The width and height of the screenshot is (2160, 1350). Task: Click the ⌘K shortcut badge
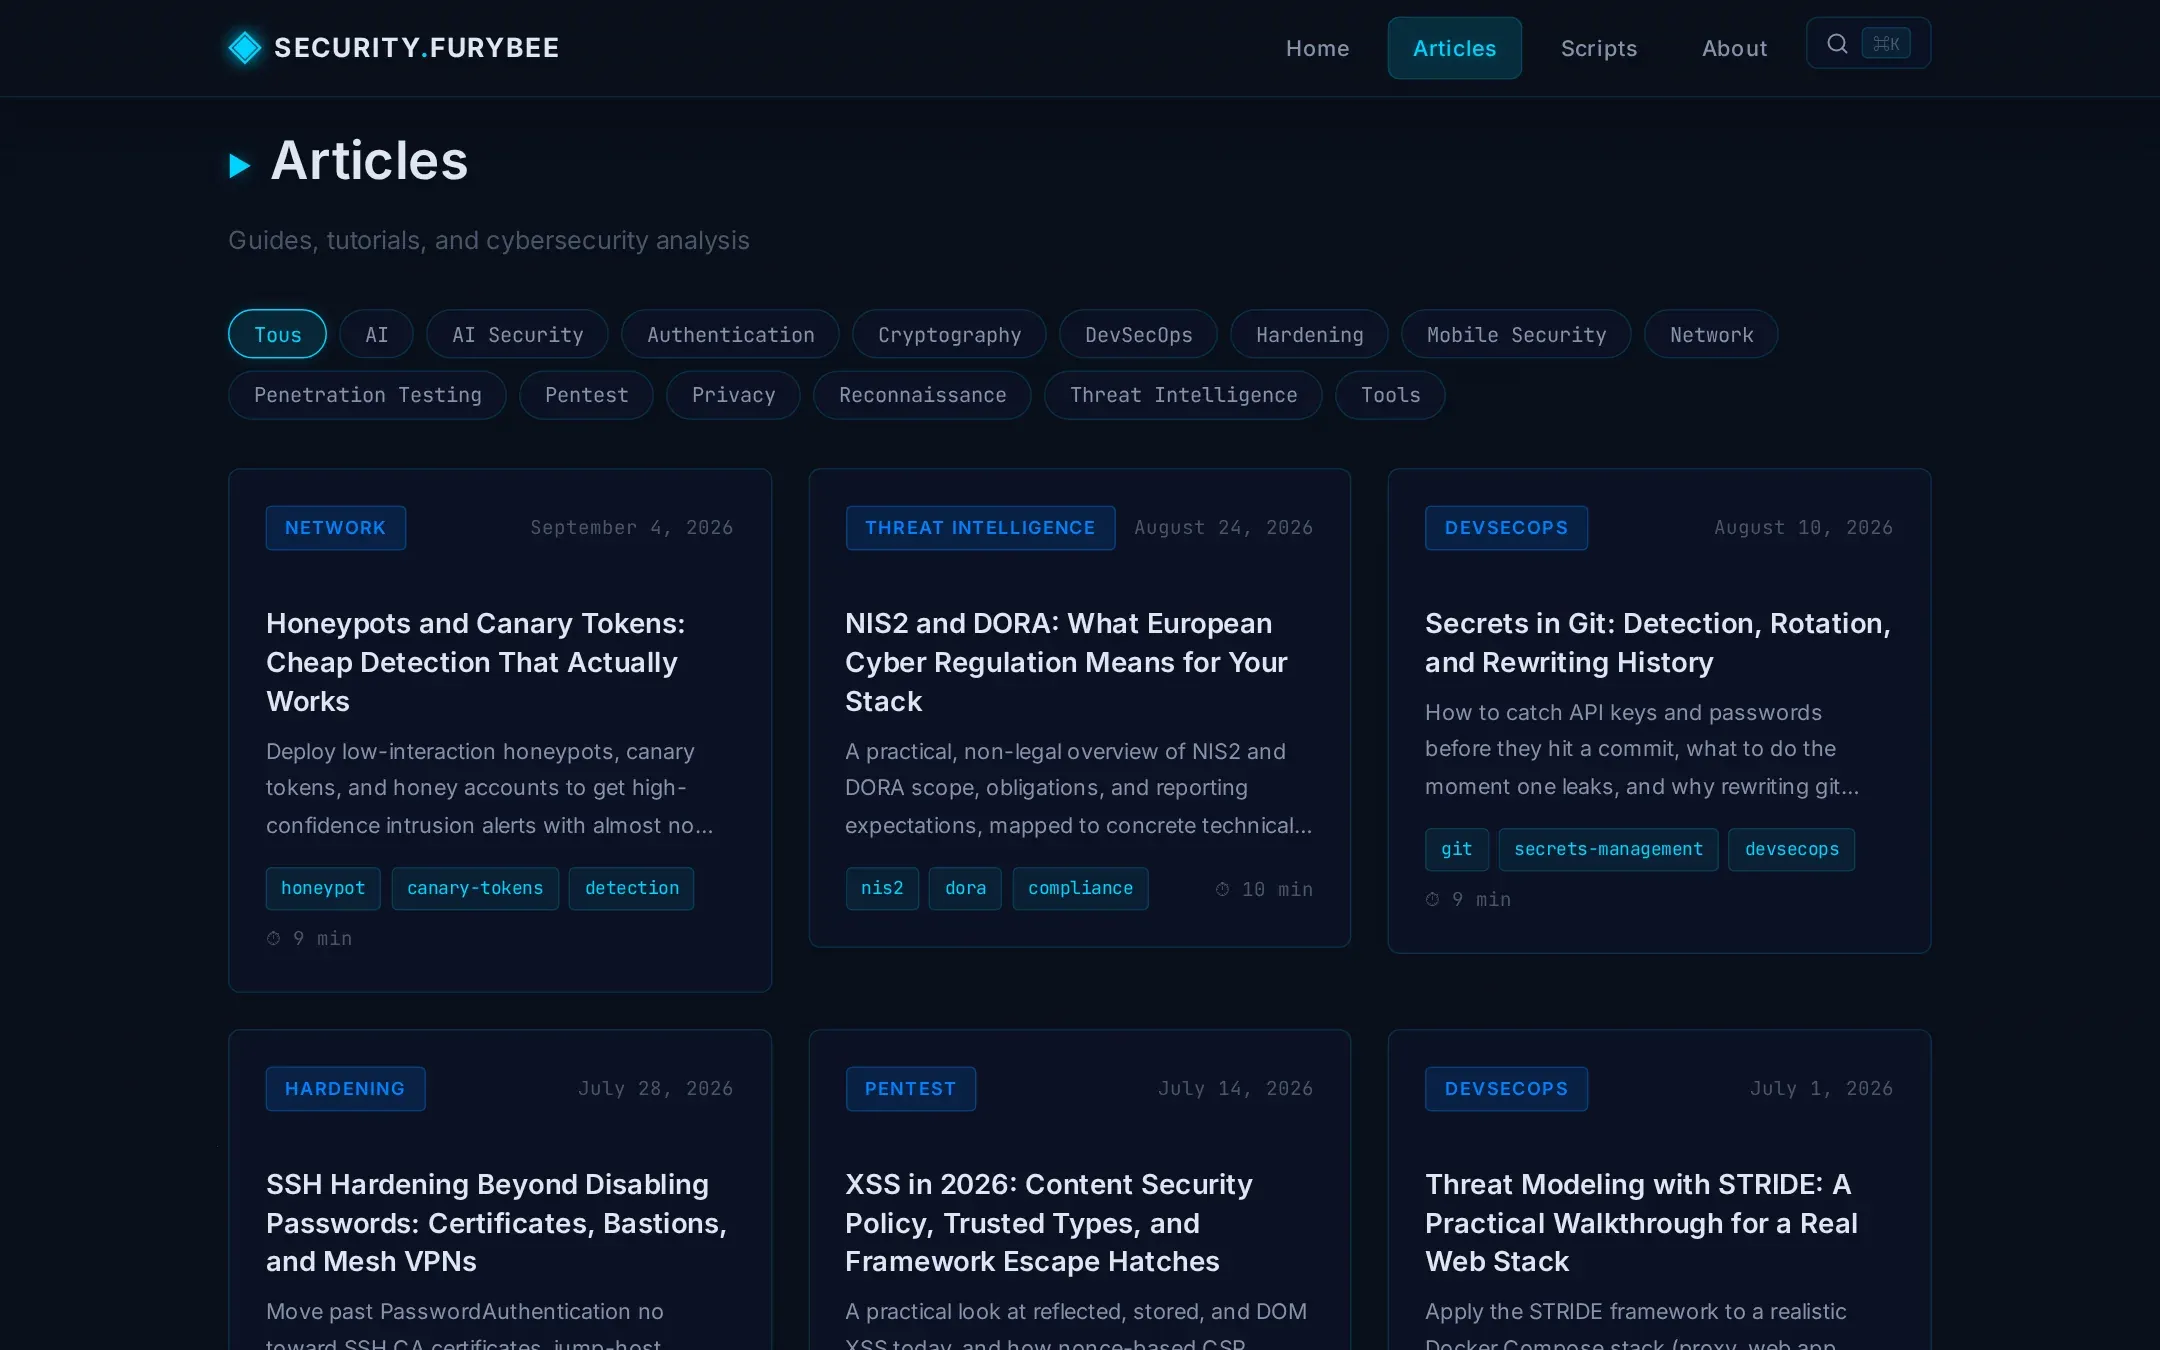coord(1886,43)
